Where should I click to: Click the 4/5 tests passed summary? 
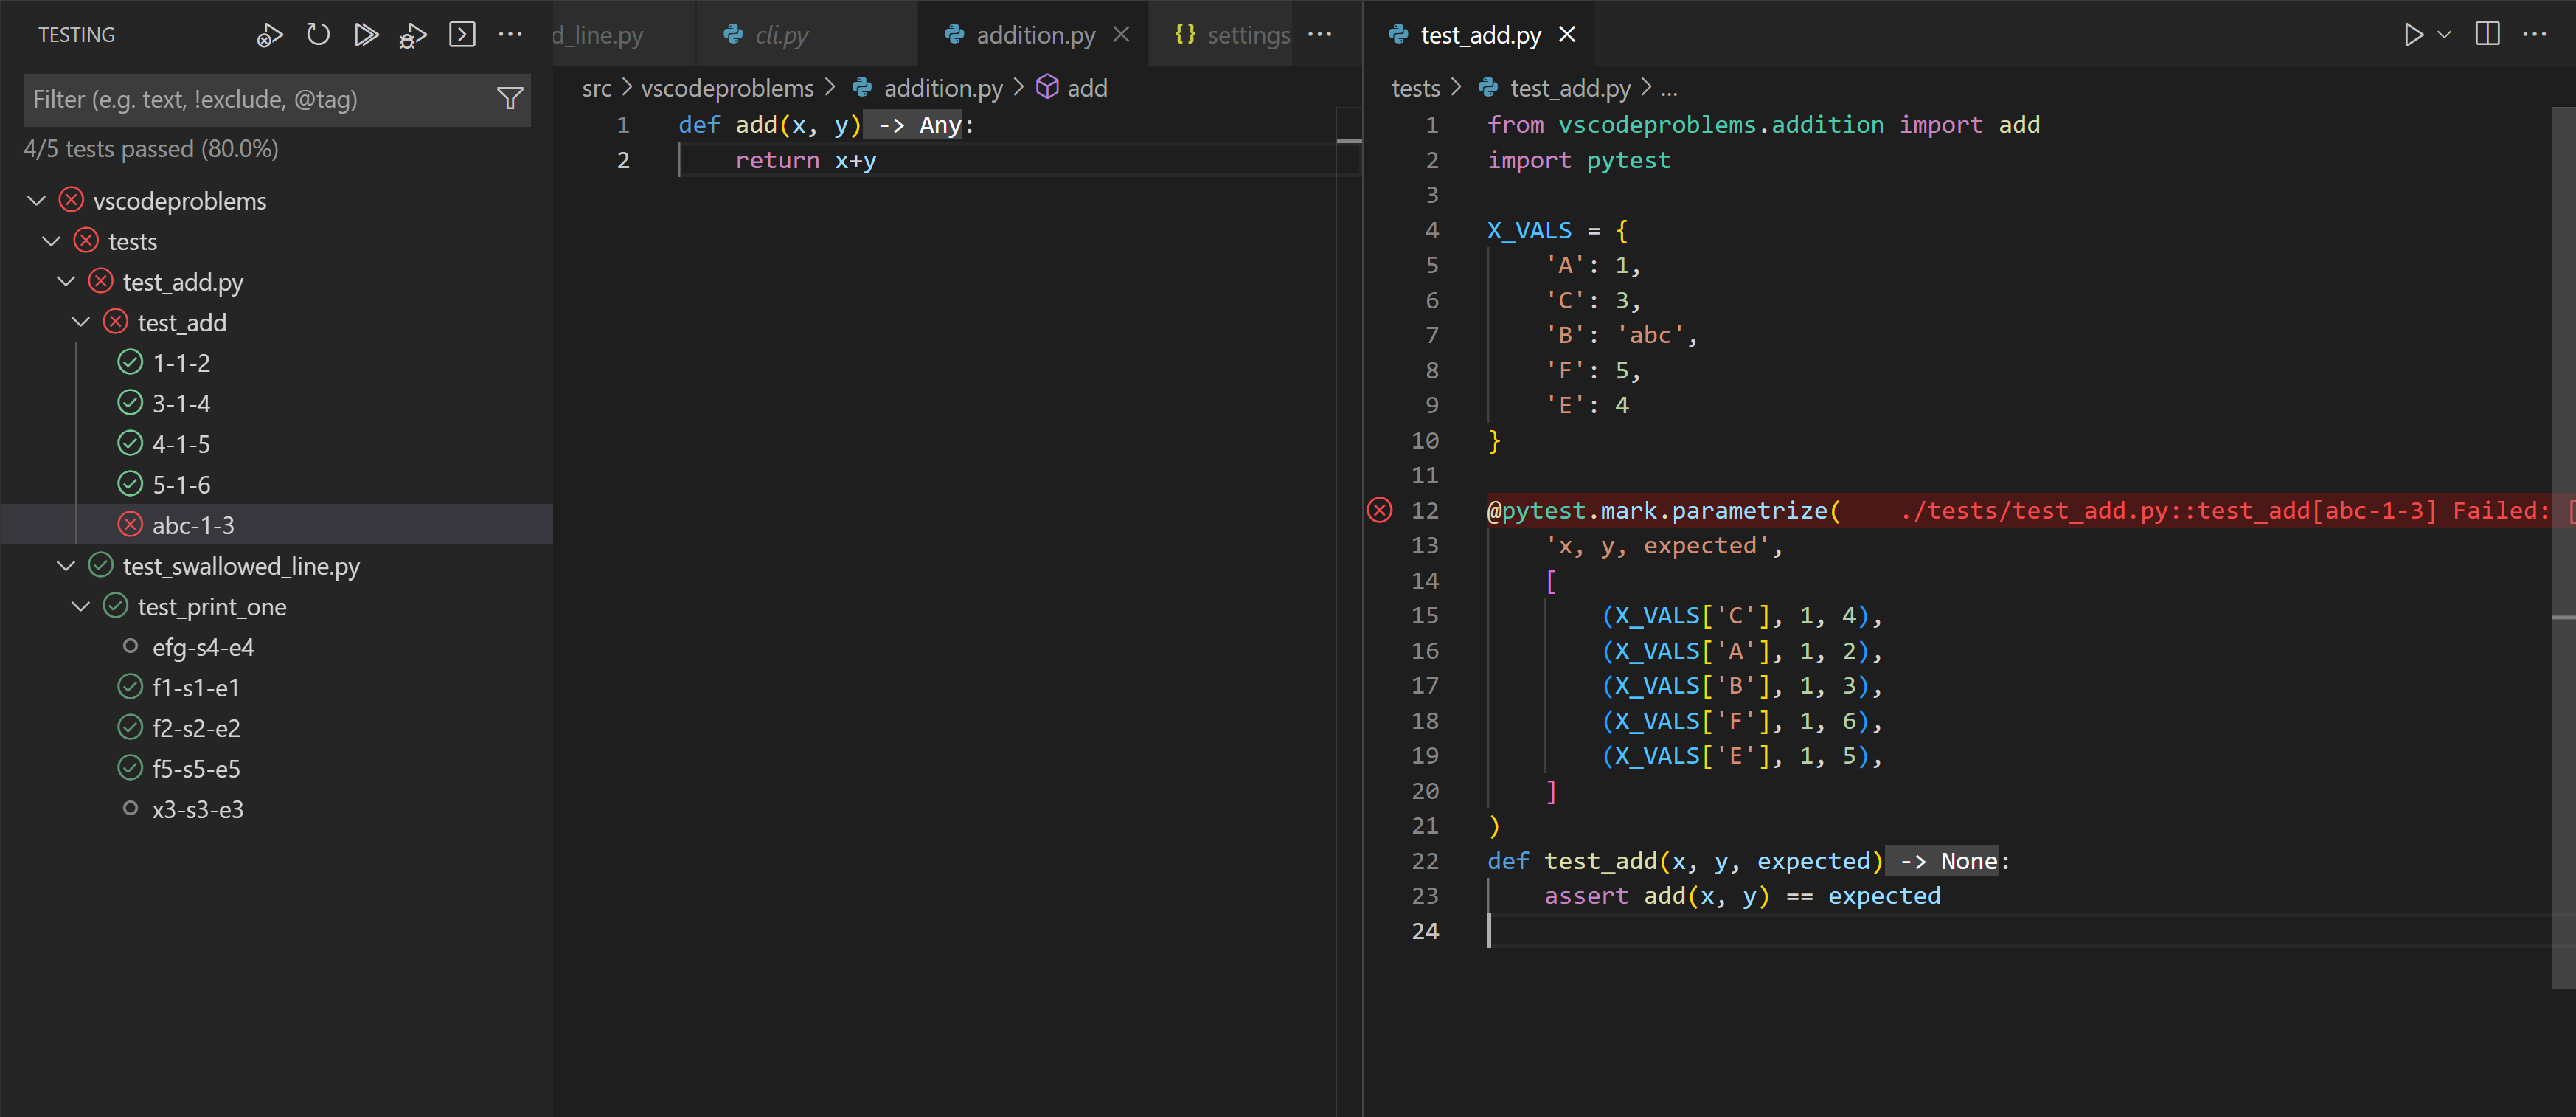(151, 149)
